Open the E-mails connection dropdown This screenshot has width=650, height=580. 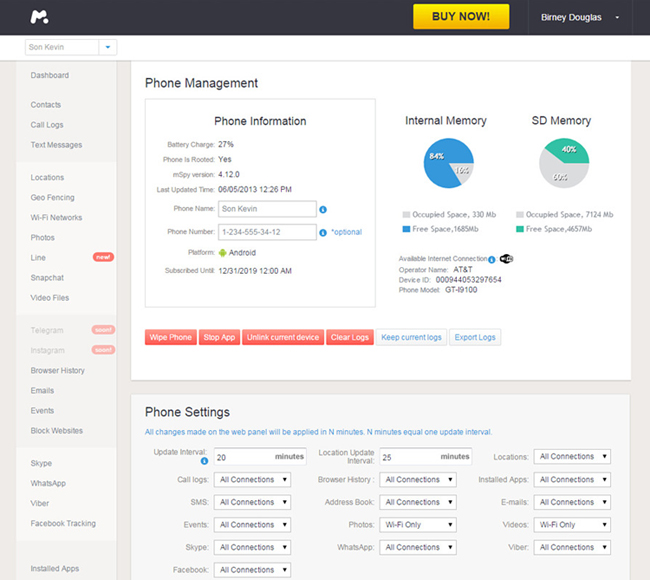coord(572,502)
